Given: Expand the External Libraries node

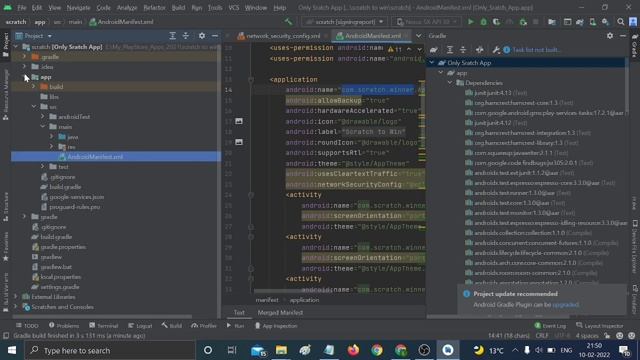Looking at the screenshot, I should (x=16, y=297).
